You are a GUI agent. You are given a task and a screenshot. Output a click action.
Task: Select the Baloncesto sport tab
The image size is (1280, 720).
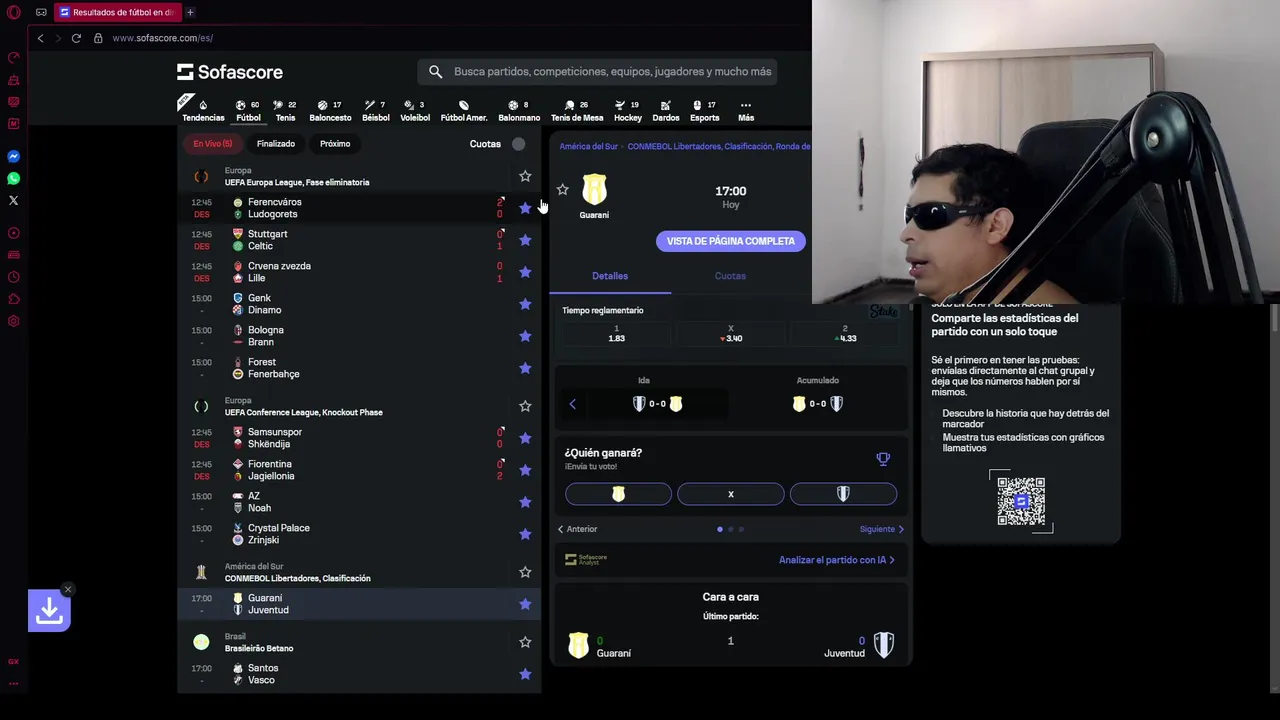point(330,110)
